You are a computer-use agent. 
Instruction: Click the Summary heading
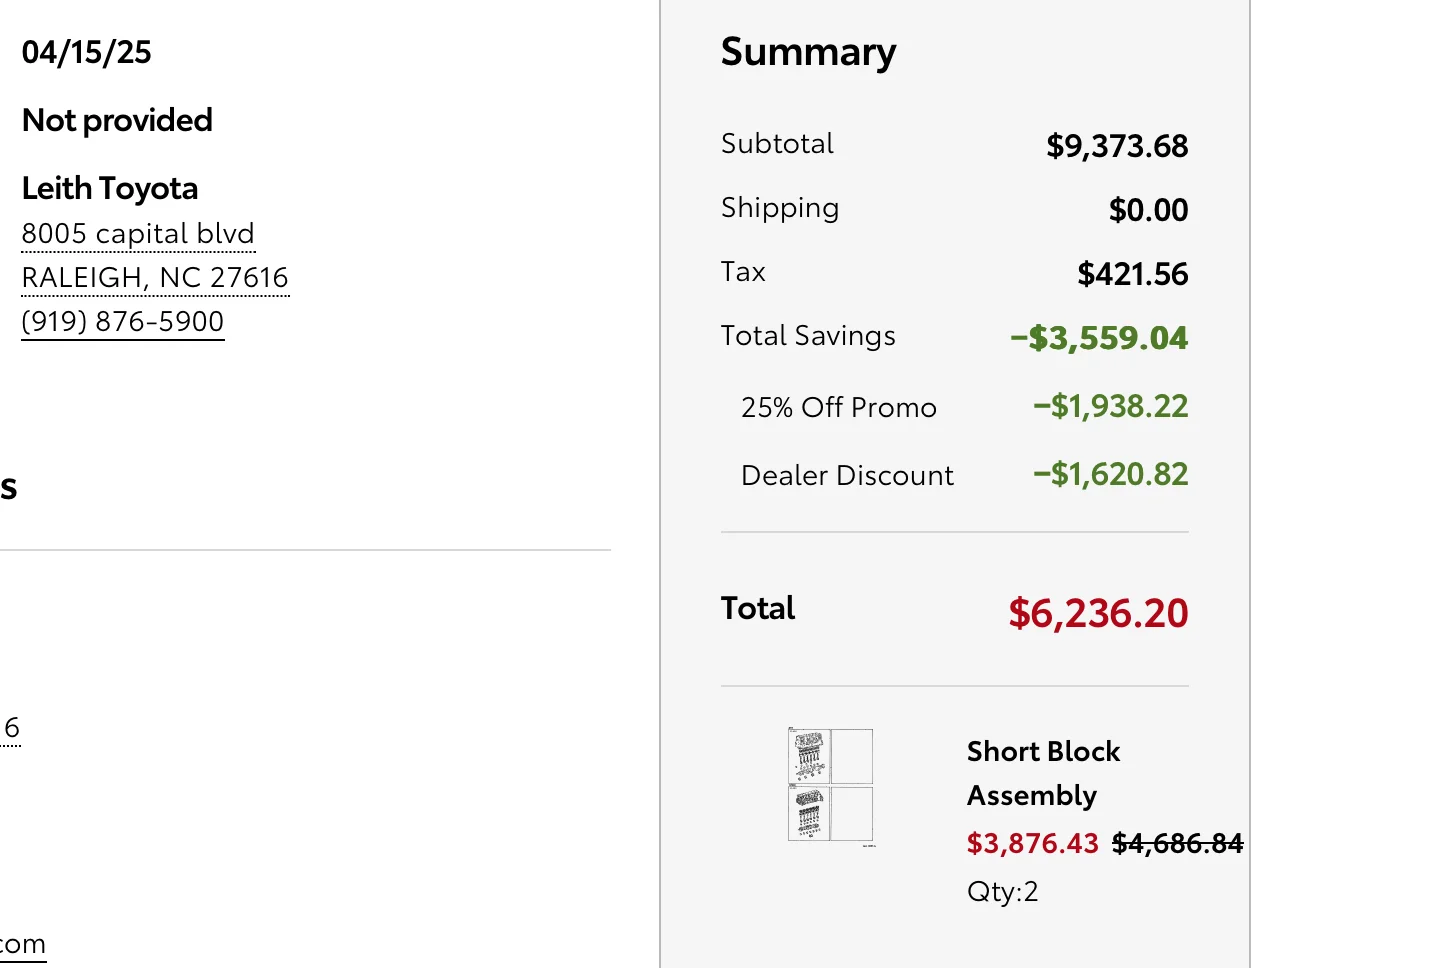(x=808, y=52)
